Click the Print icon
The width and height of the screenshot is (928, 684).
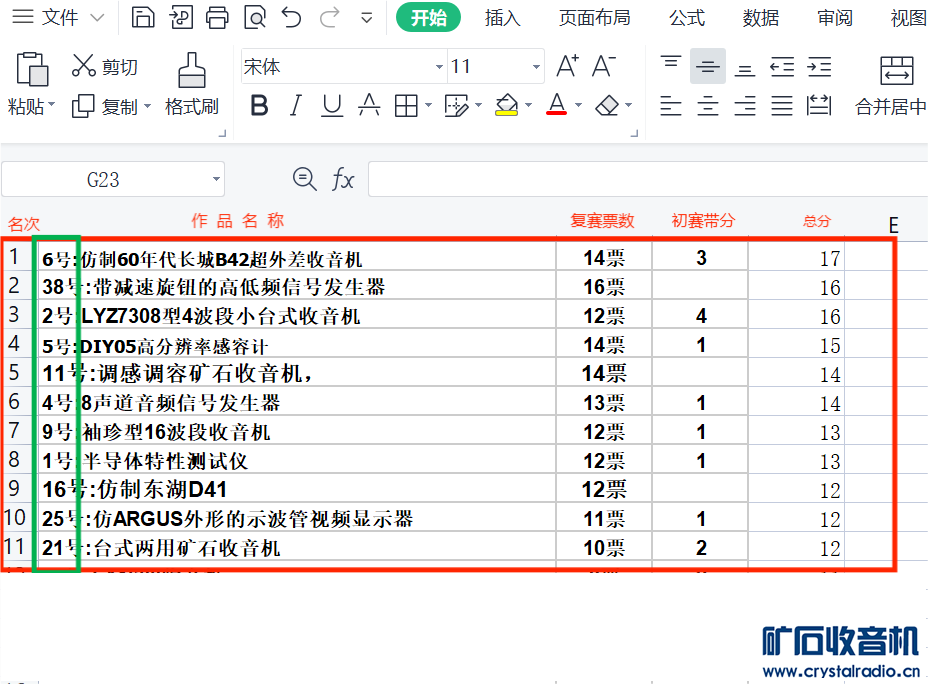(x=217, y=18)
